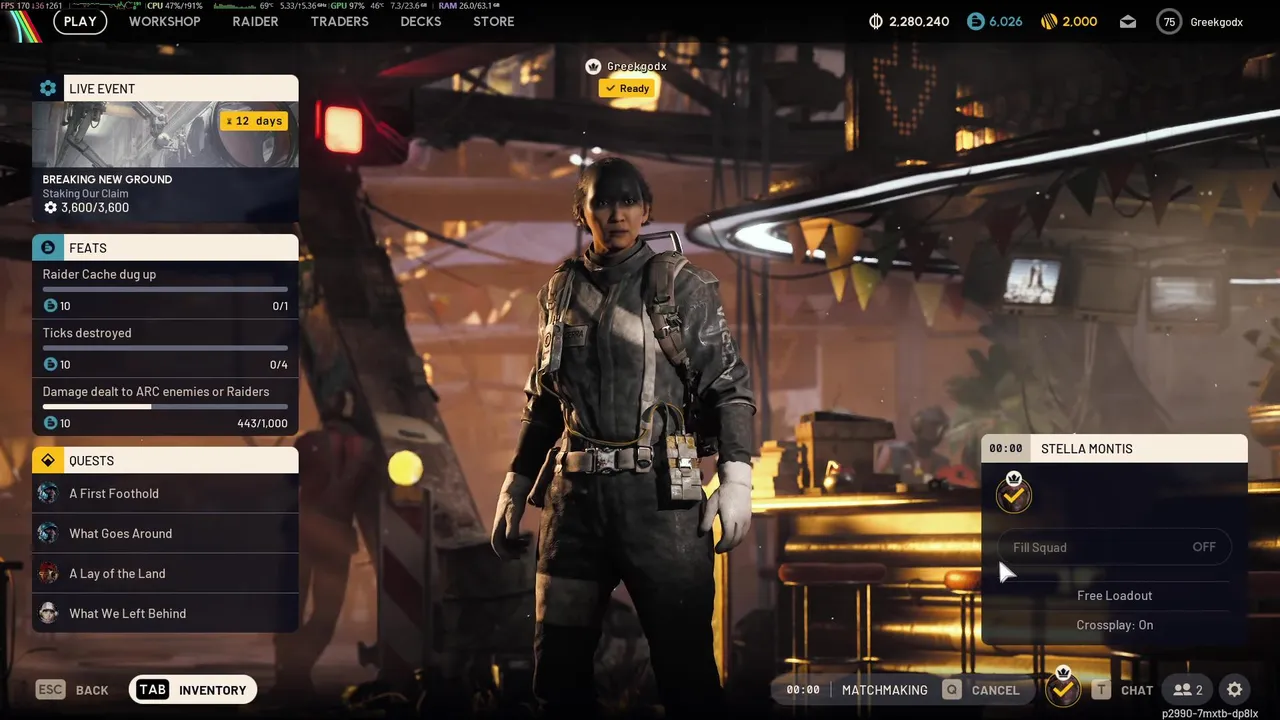The height and width of the screenshot is (720, 1280).
Task: Click Damage dealt progress bar
Action: (x=165, y=407)
